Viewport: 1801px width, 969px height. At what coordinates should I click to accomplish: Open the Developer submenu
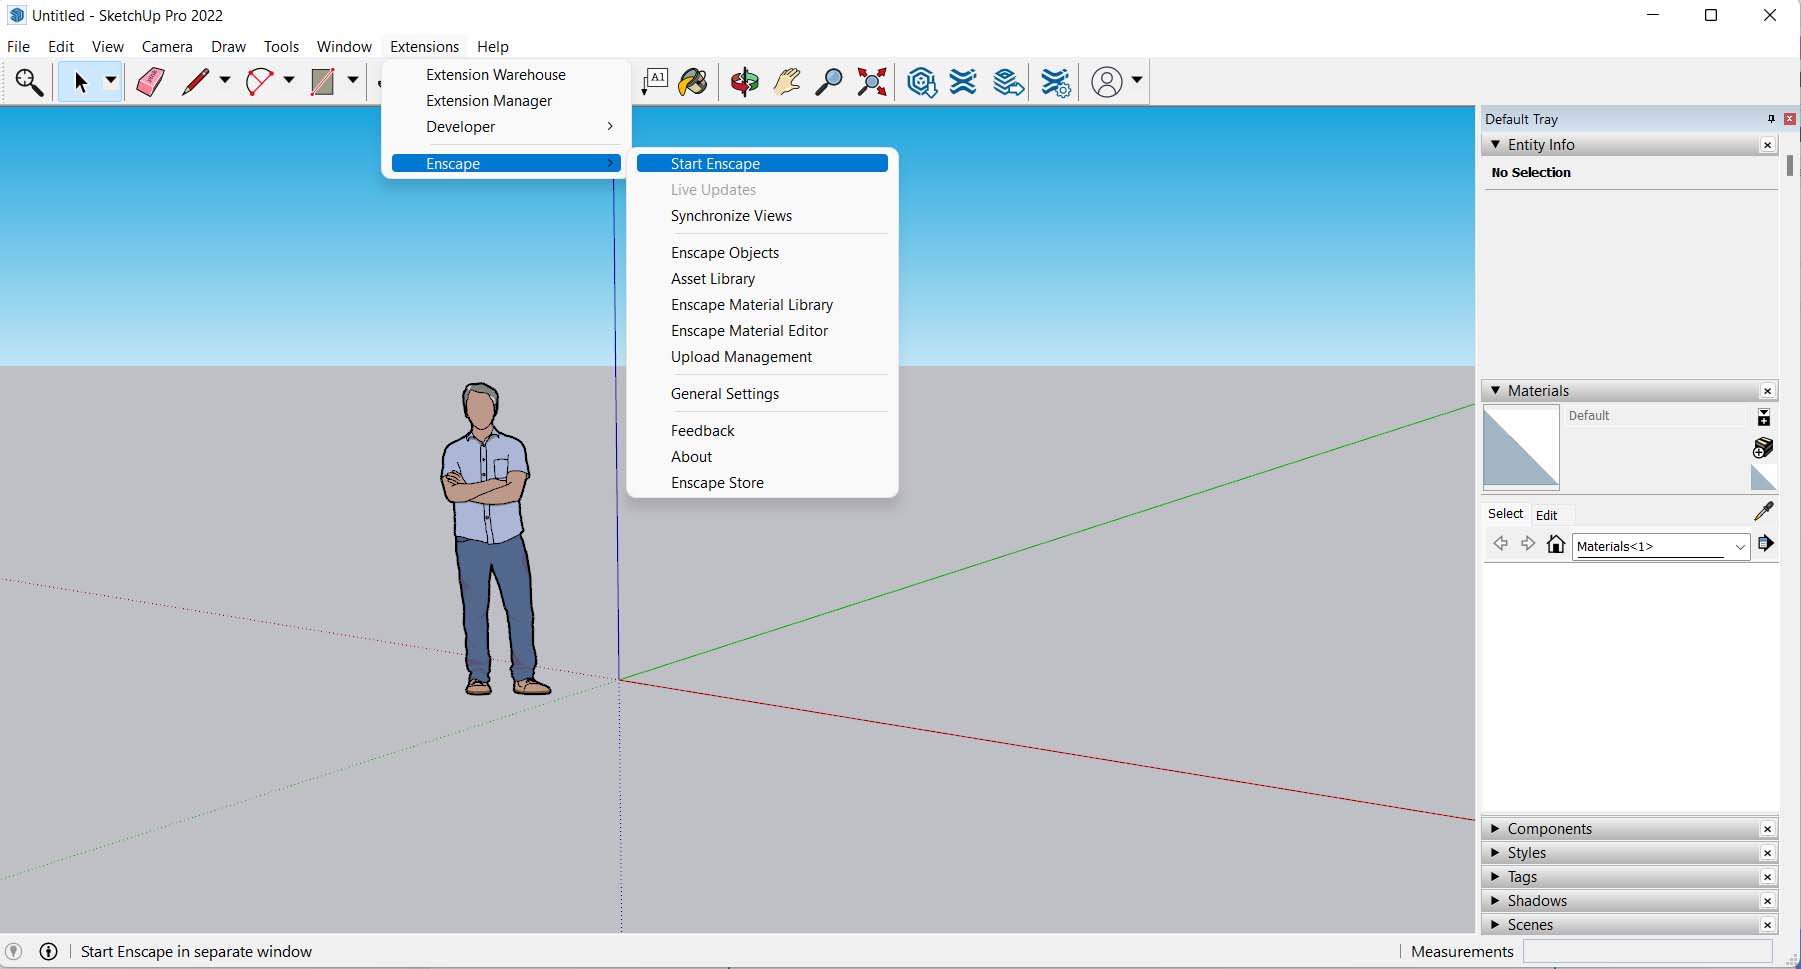pos(506,127)
